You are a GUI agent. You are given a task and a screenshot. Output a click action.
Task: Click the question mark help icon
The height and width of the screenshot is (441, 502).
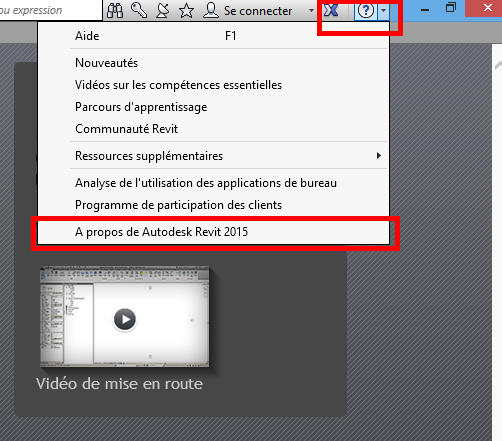(366, 11)
